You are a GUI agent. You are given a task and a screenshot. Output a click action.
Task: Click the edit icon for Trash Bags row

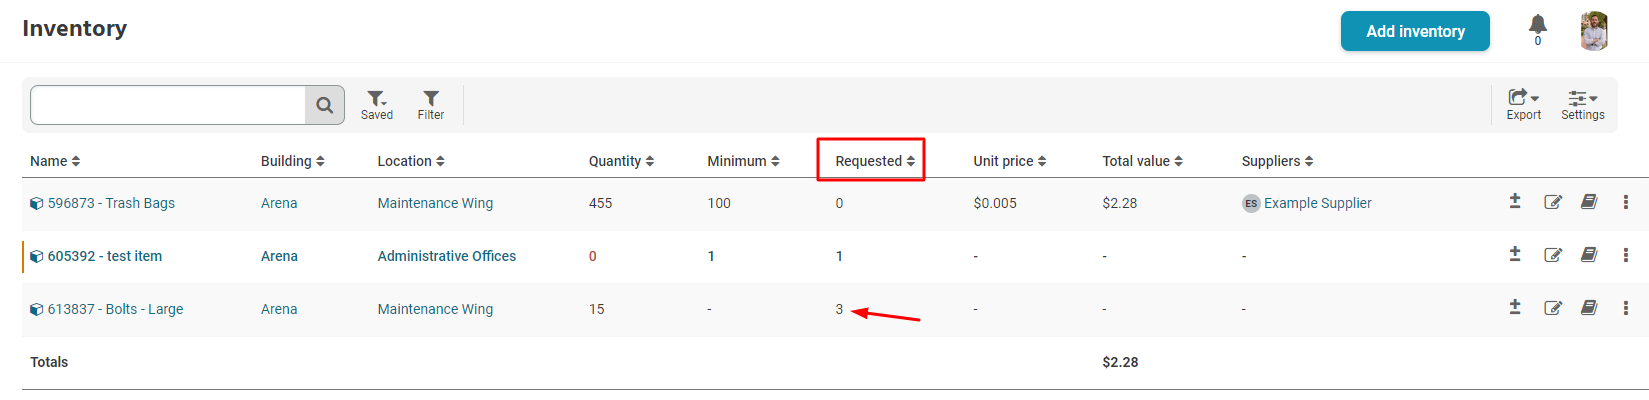click(x=1553, y=202)
